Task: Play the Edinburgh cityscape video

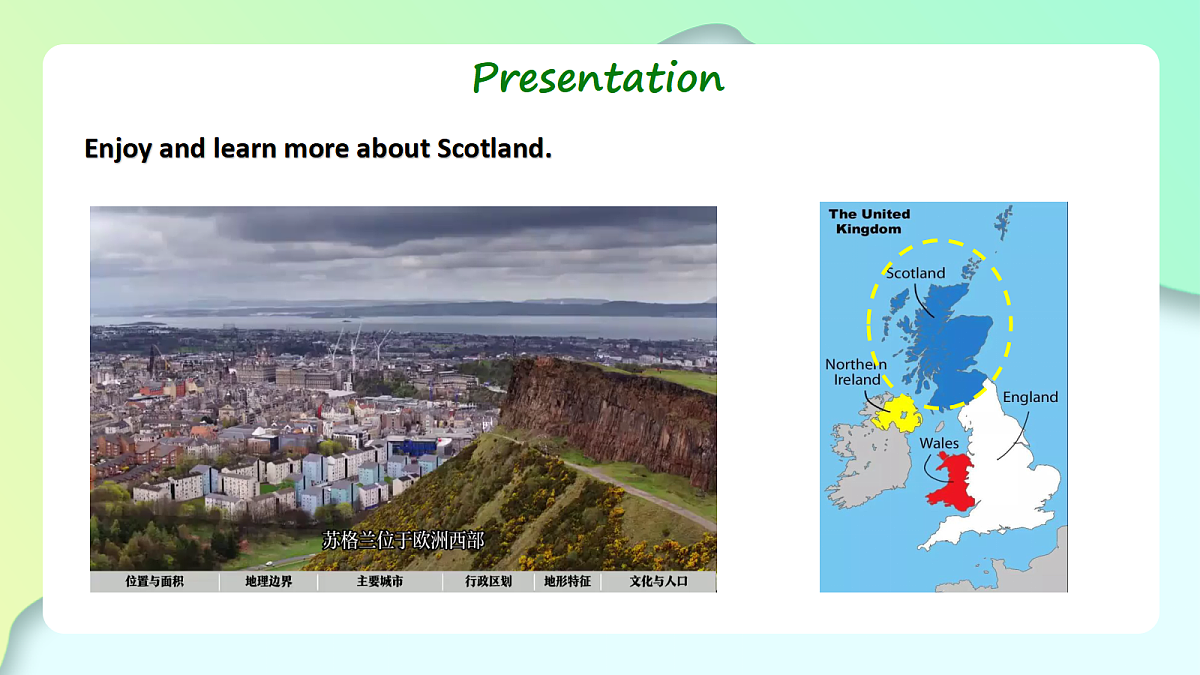Action: [403, 389]
